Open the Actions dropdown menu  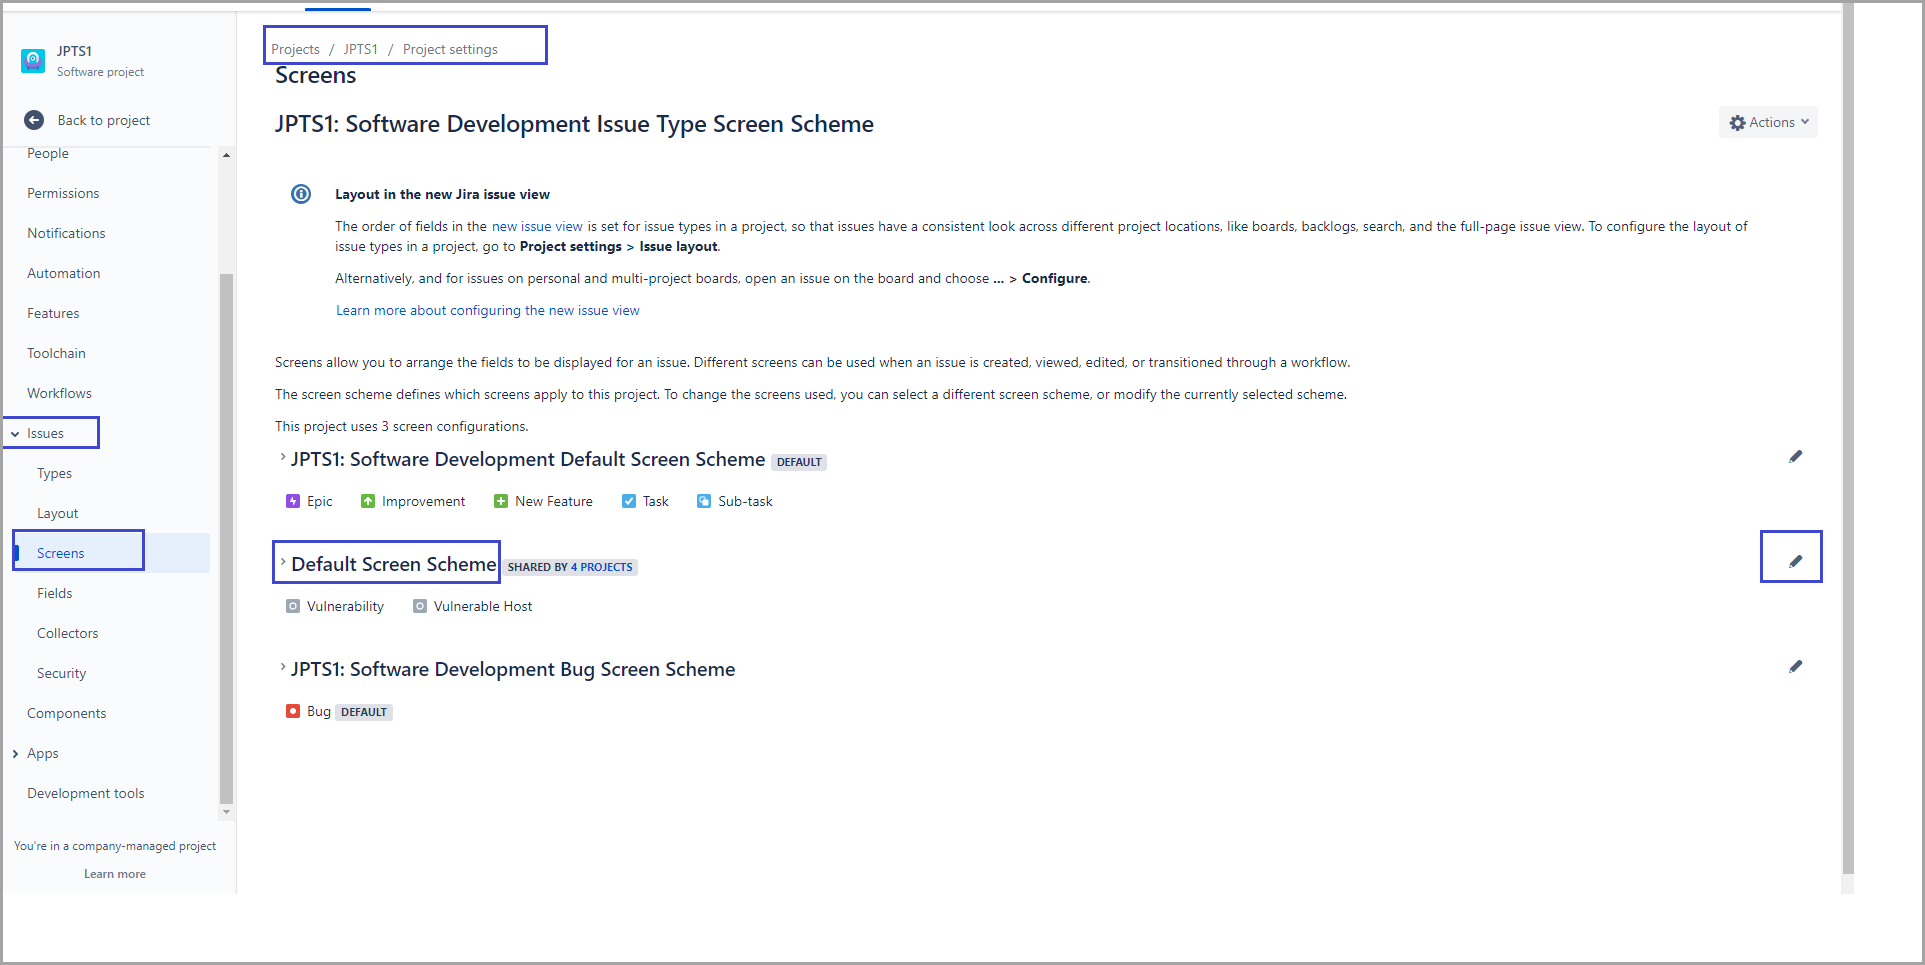(1768, 122)
